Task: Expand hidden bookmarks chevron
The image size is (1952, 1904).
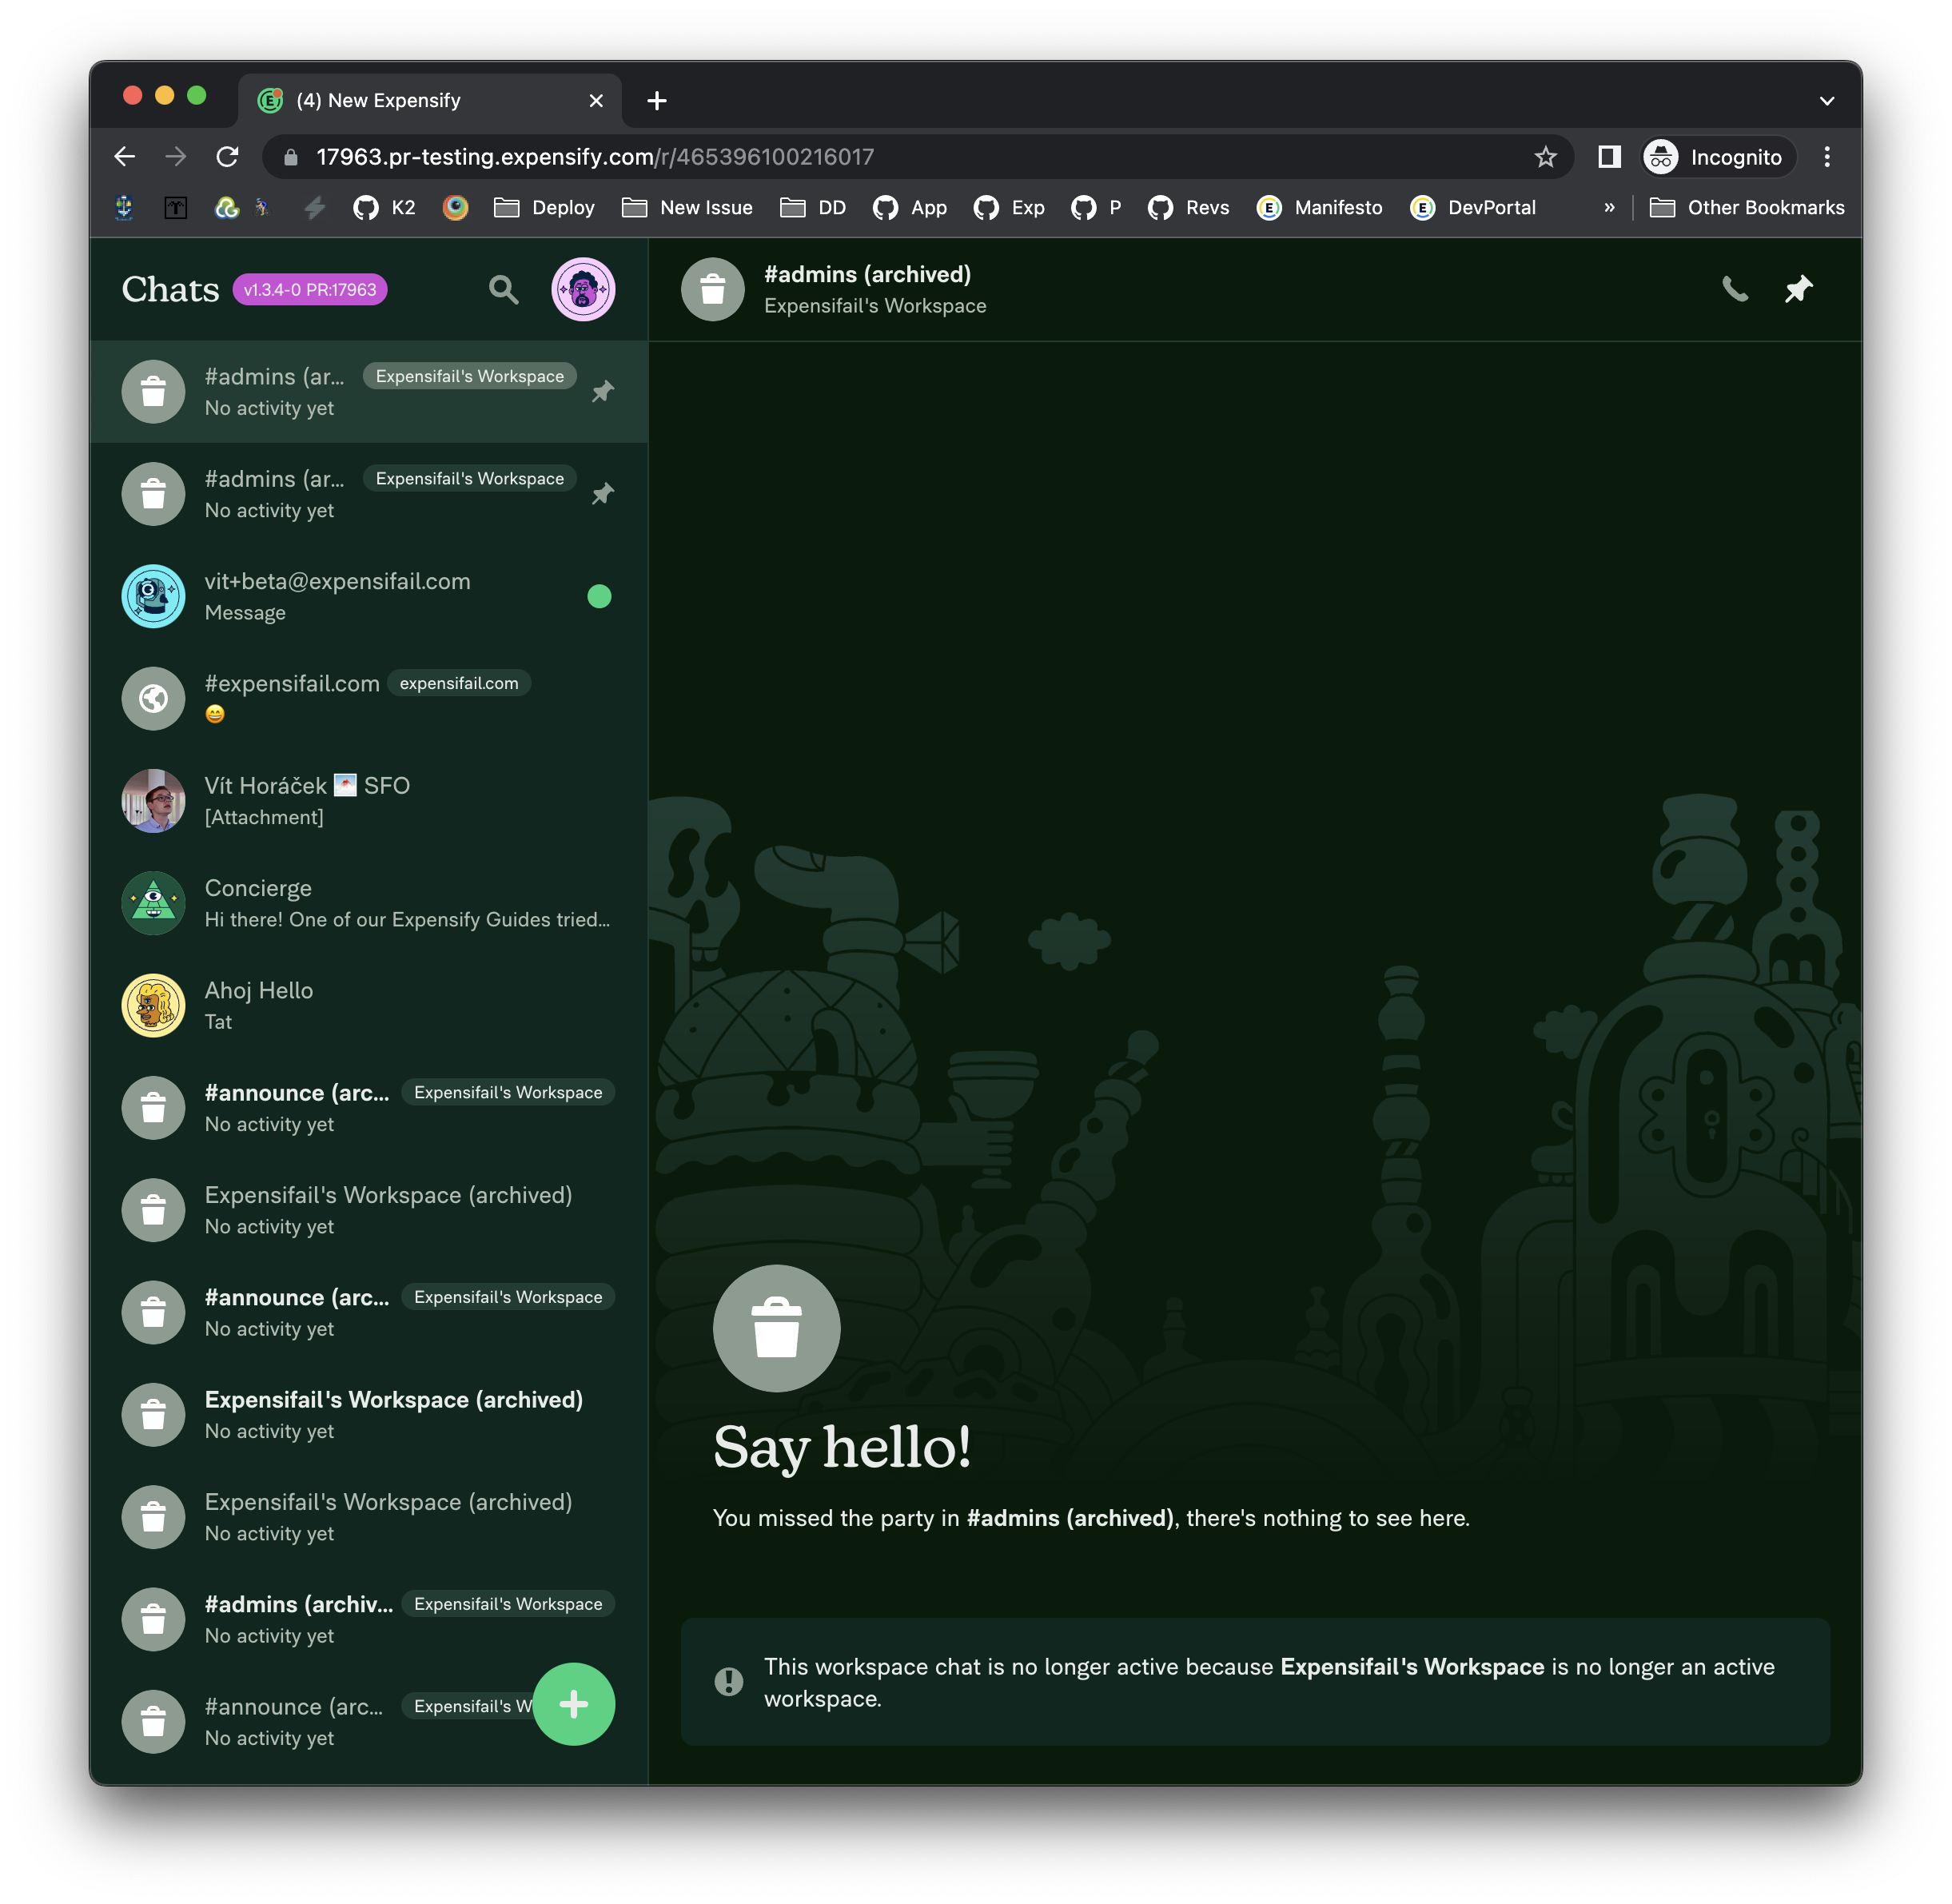Action: [1609, 208]
